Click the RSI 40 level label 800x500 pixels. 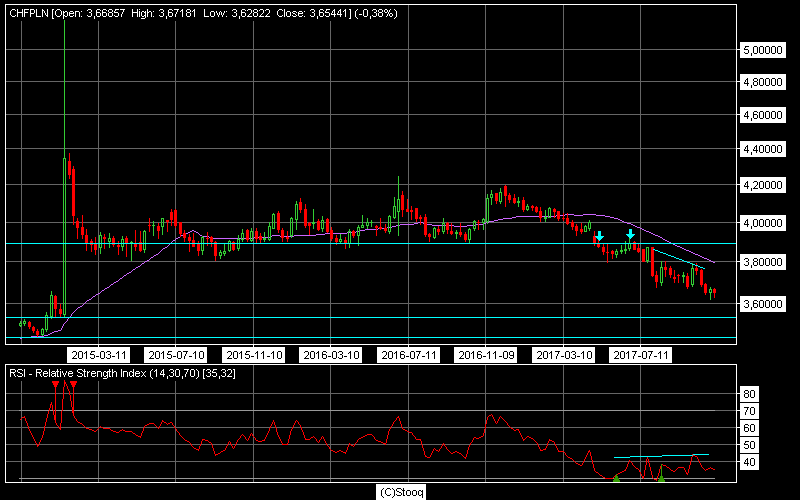[x=749, y=463]
